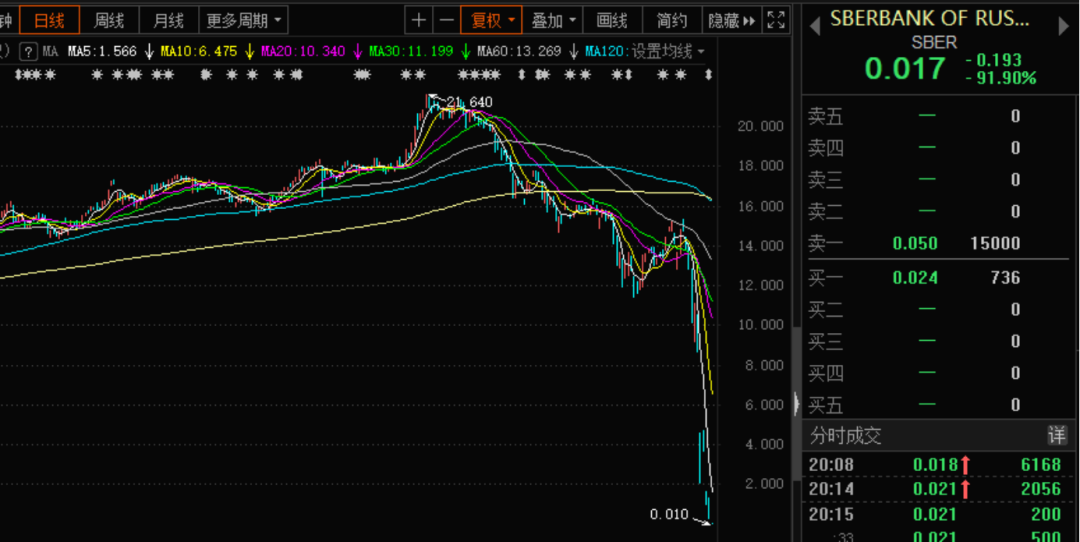Screen dimensions: 1080x542
Task: Click the zoom out minus icon
Action: [446, 20]
